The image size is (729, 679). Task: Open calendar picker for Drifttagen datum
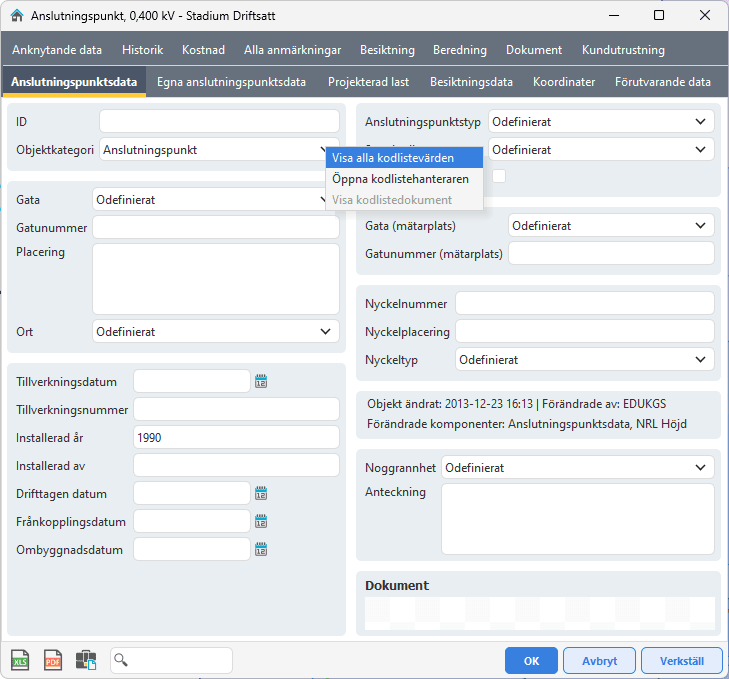coord(262,493)
